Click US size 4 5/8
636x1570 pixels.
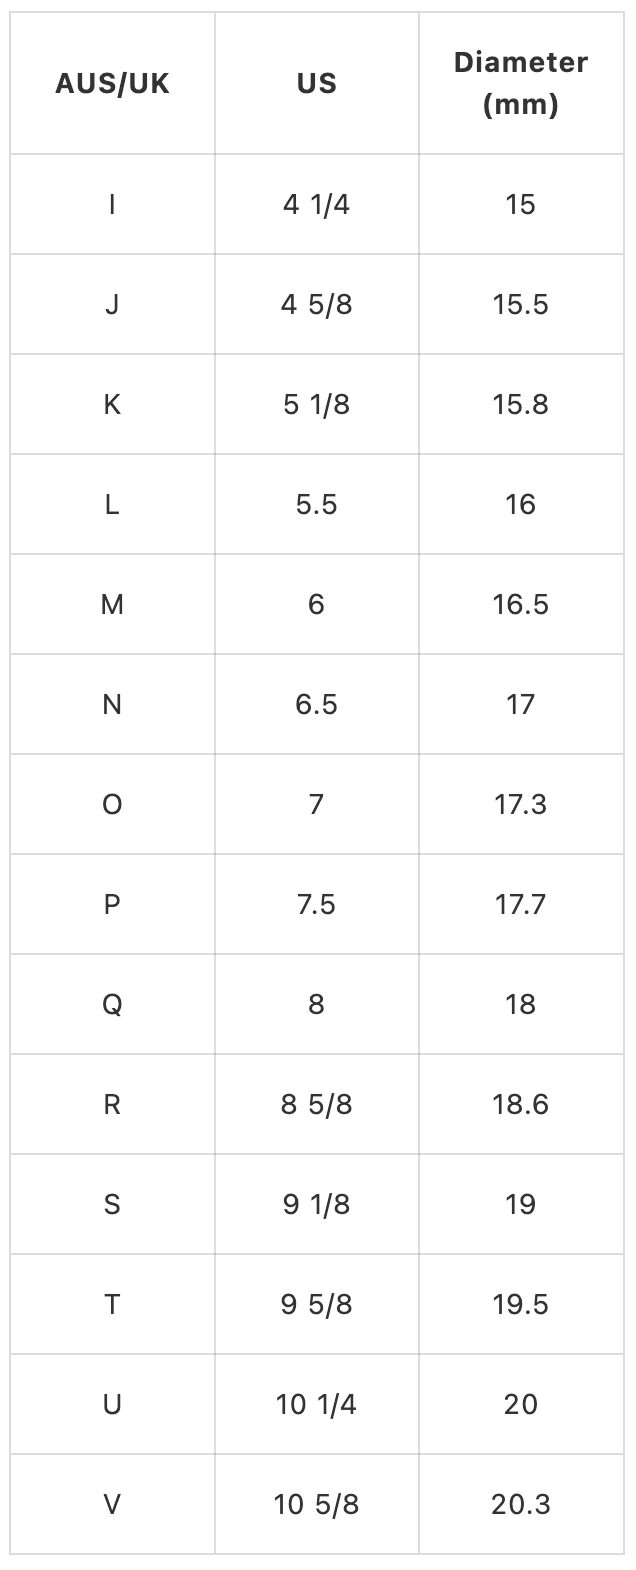[x=316, y=304]
